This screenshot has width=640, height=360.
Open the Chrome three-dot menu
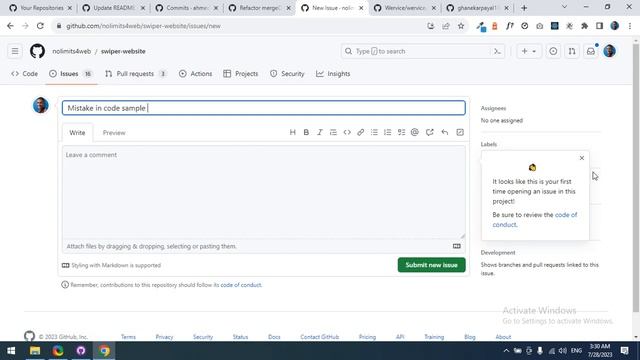630,26
